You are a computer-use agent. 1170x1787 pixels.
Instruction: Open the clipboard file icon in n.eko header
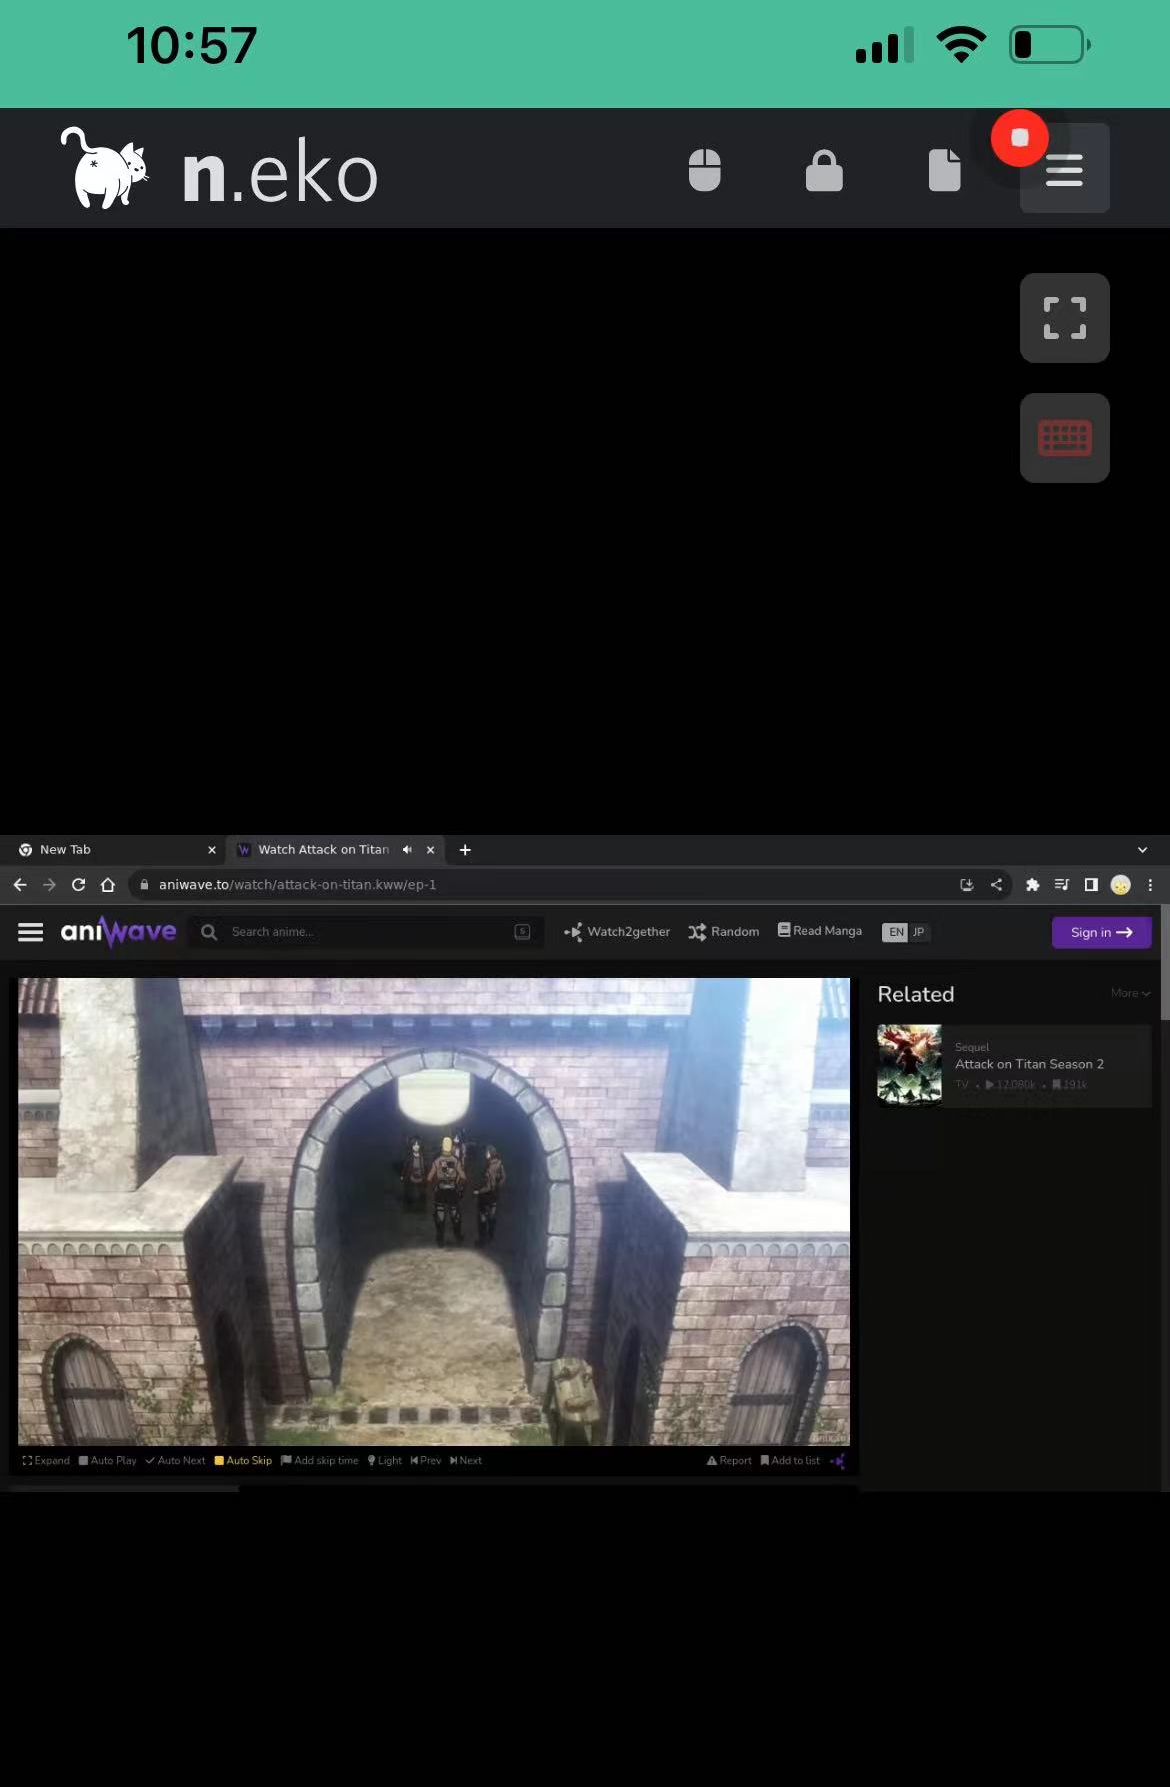(x=944, y=170)
